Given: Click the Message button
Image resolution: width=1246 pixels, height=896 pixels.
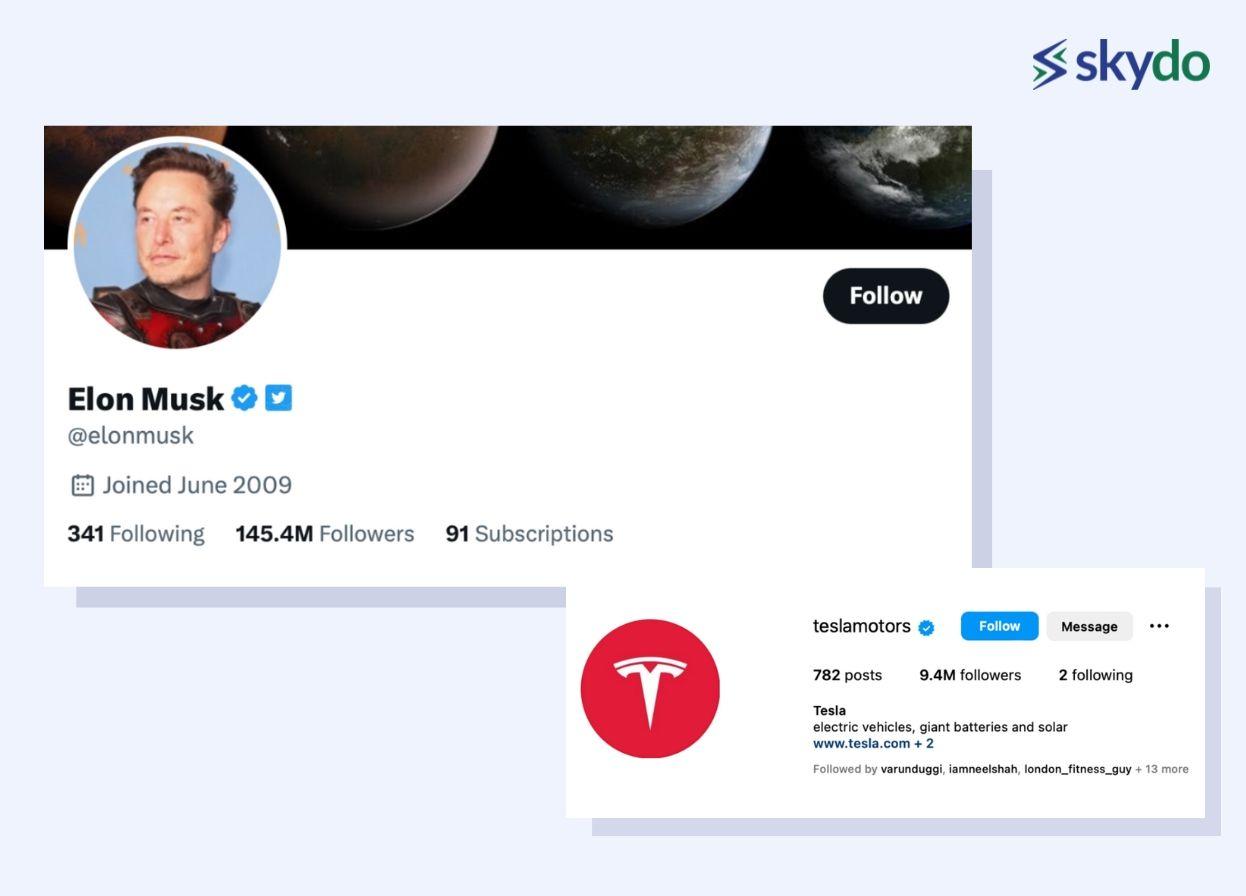Looking at the screenshot, I should (x=1089, y=626).
